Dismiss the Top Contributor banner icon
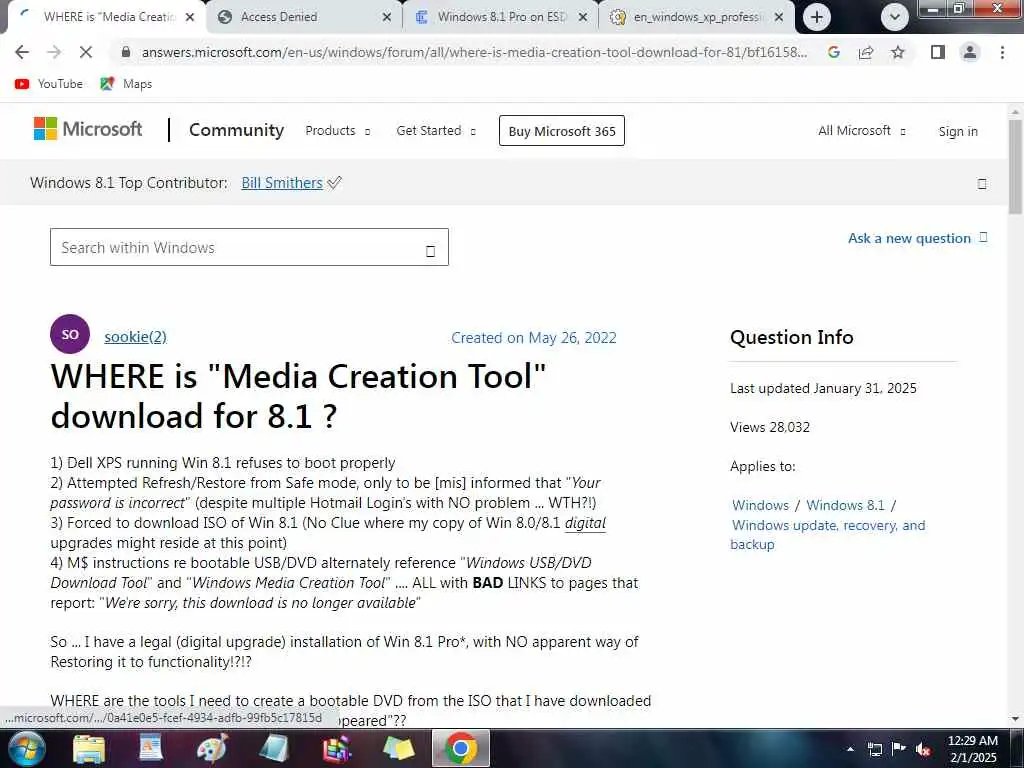1024x768 pixels. coord(982,184)
